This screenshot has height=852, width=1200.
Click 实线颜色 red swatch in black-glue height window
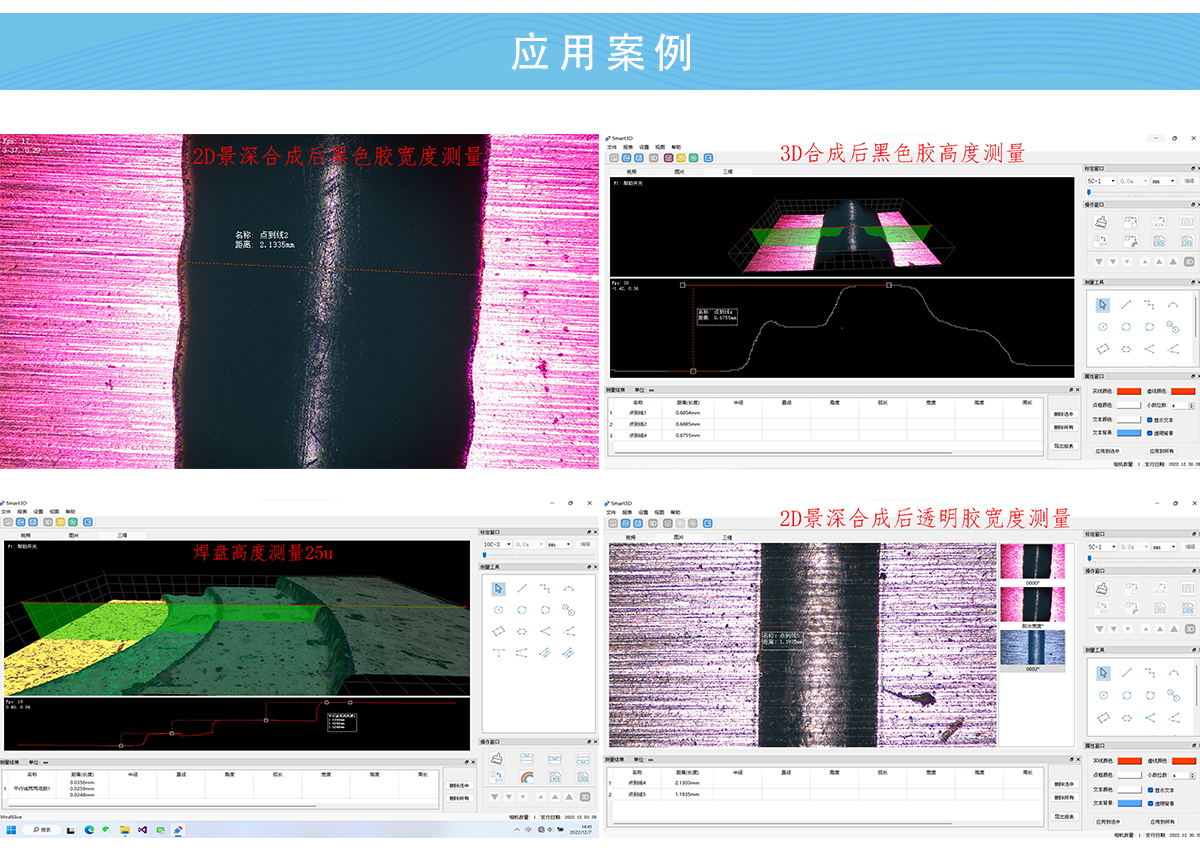tap(1129, 391)
